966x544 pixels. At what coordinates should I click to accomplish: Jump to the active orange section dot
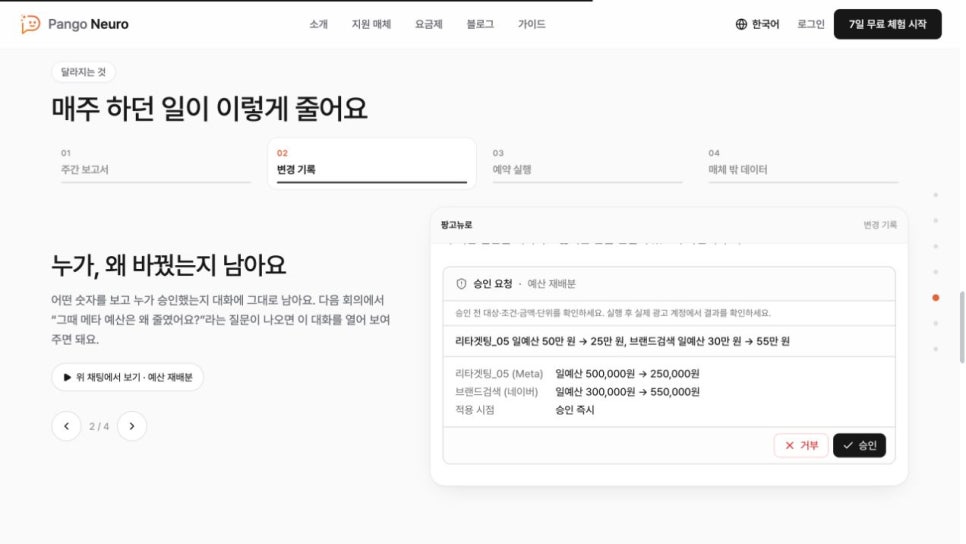(936, 298)
